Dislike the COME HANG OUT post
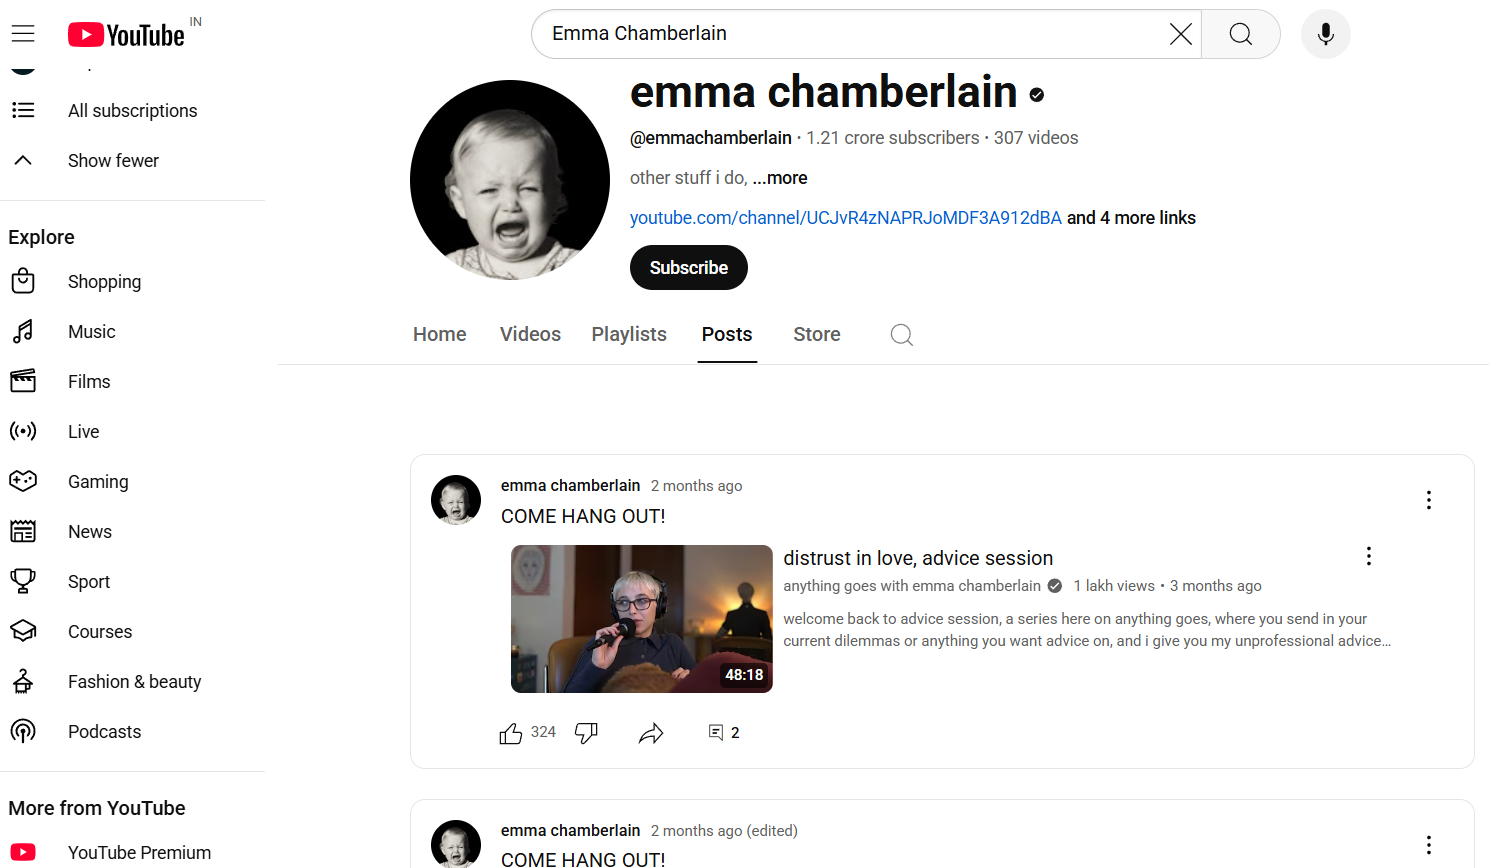Image resolution: width=1489 pixels, height=868 pixels. point(586,733)
